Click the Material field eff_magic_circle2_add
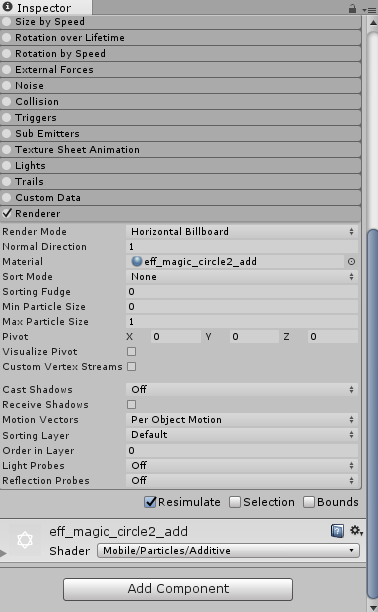This screenshot has height=612, width=378. [235, 262]
